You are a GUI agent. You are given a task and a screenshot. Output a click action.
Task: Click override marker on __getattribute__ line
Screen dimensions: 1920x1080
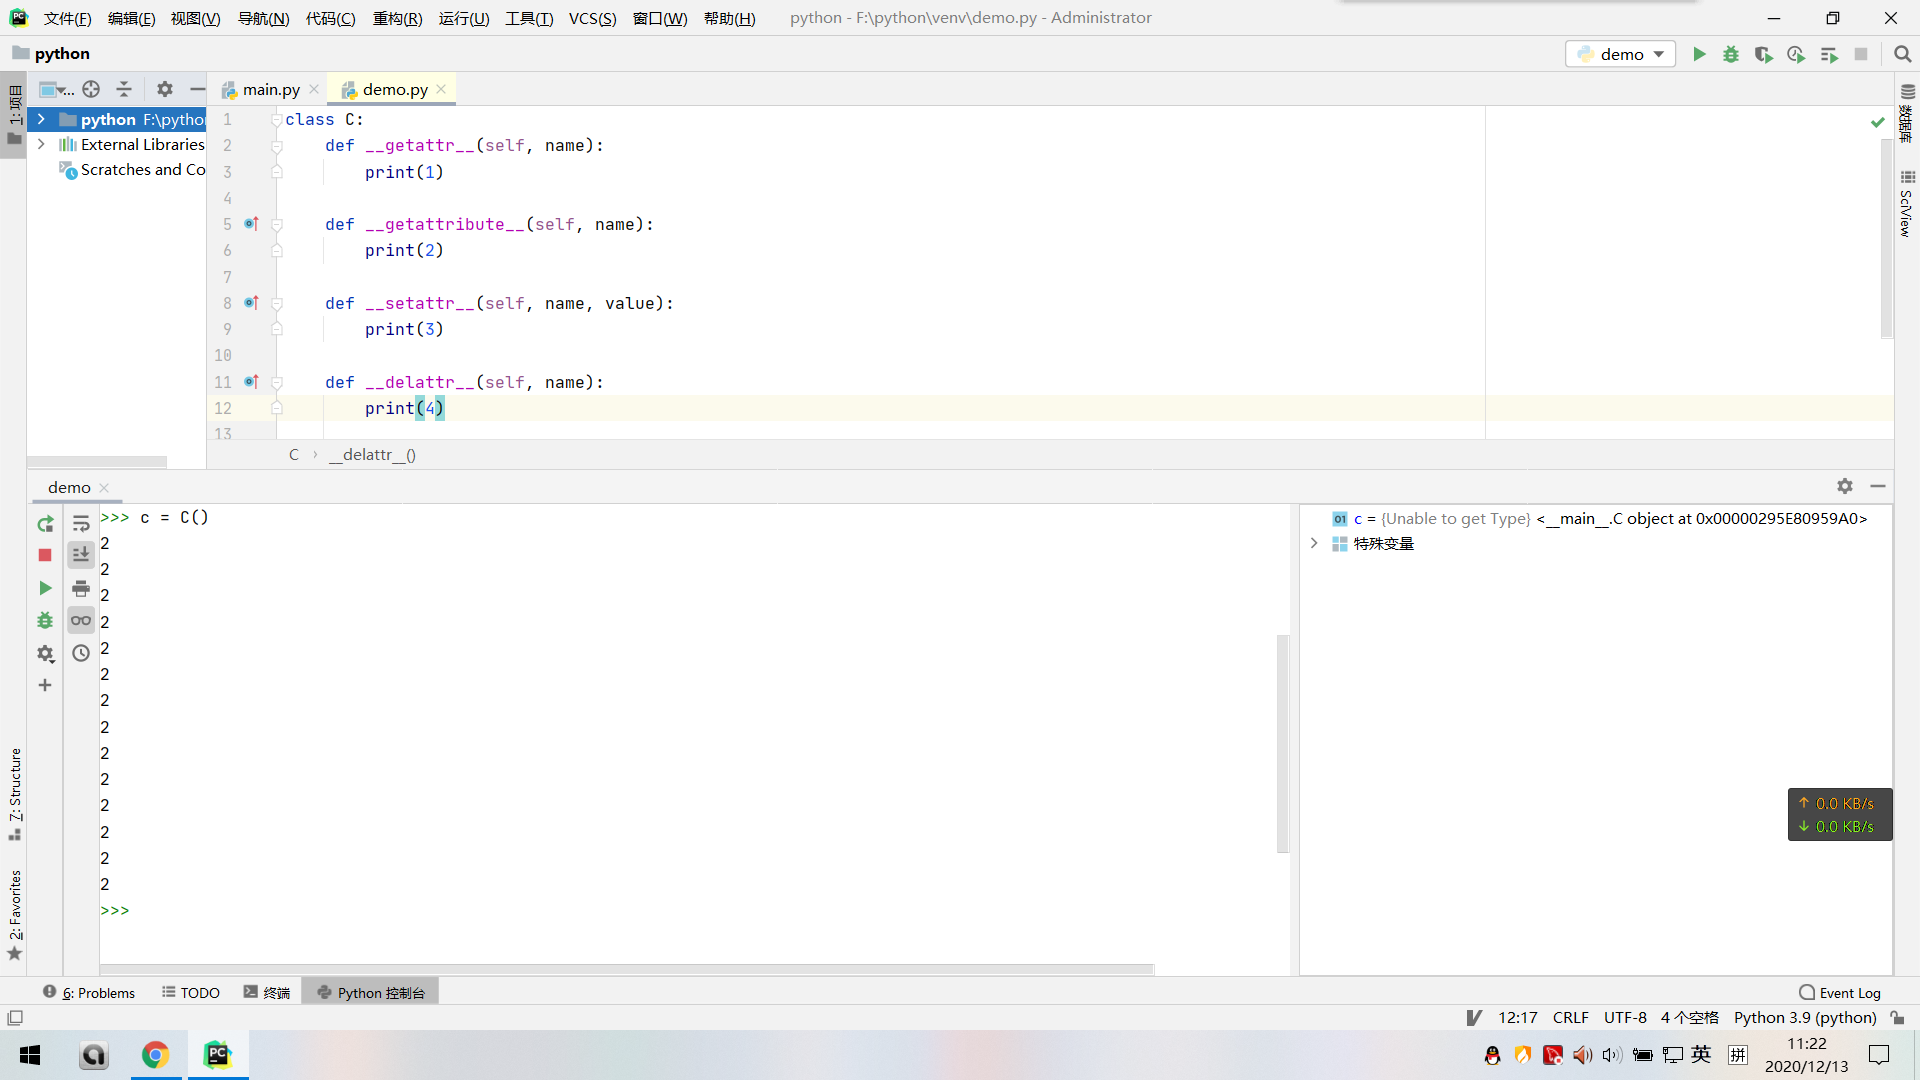click(x=252, y=224)
